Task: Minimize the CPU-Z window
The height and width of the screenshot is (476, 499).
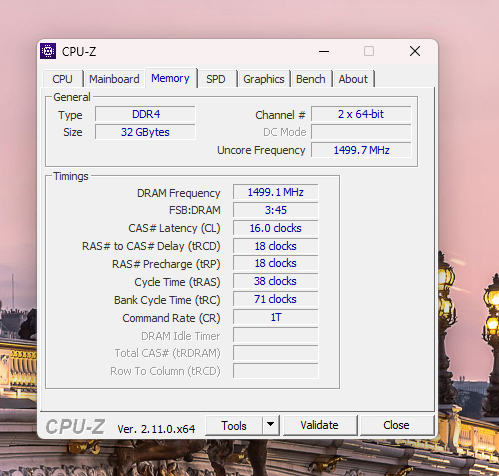Action: pyautogui.click(x=324, y=51)
